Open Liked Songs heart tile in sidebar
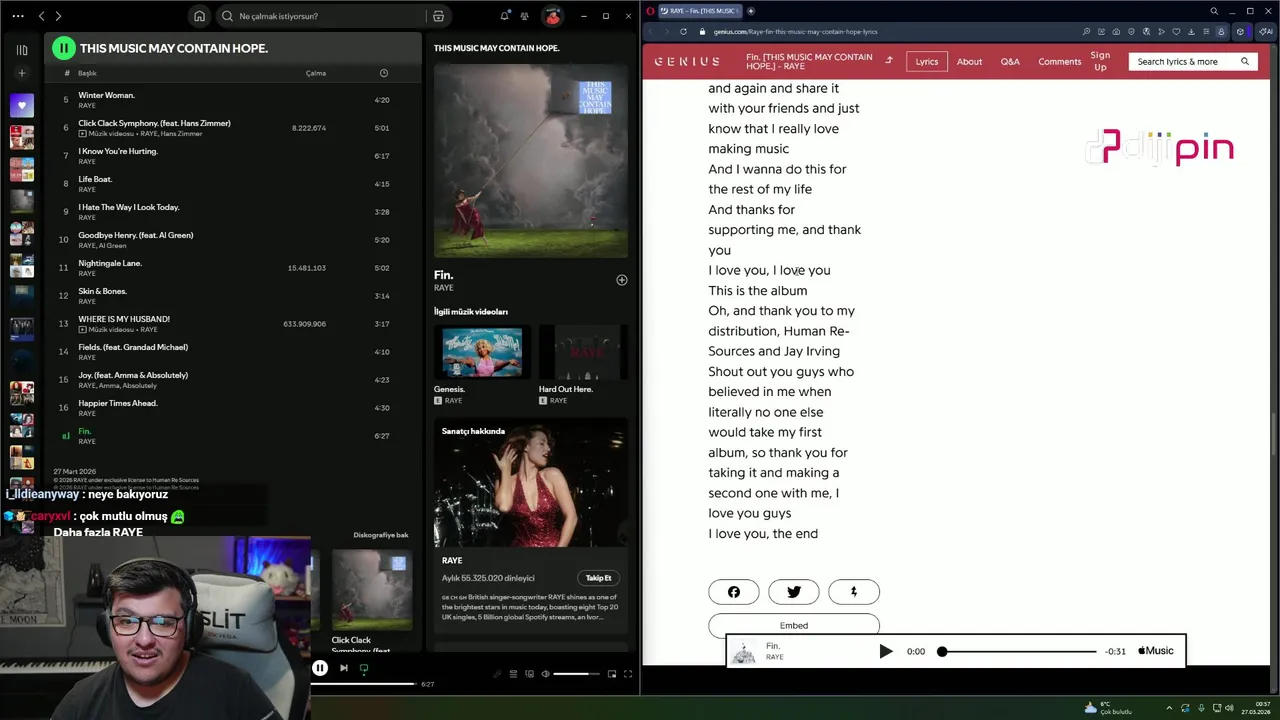1280x720 pixels. point(22,104)
